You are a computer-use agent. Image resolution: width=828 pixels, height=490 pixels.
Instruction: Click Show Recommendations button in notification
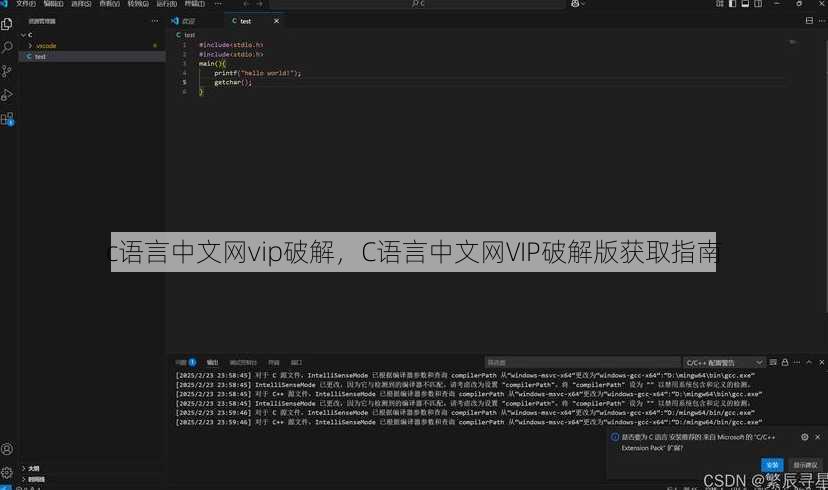click(x=805, y=465)
